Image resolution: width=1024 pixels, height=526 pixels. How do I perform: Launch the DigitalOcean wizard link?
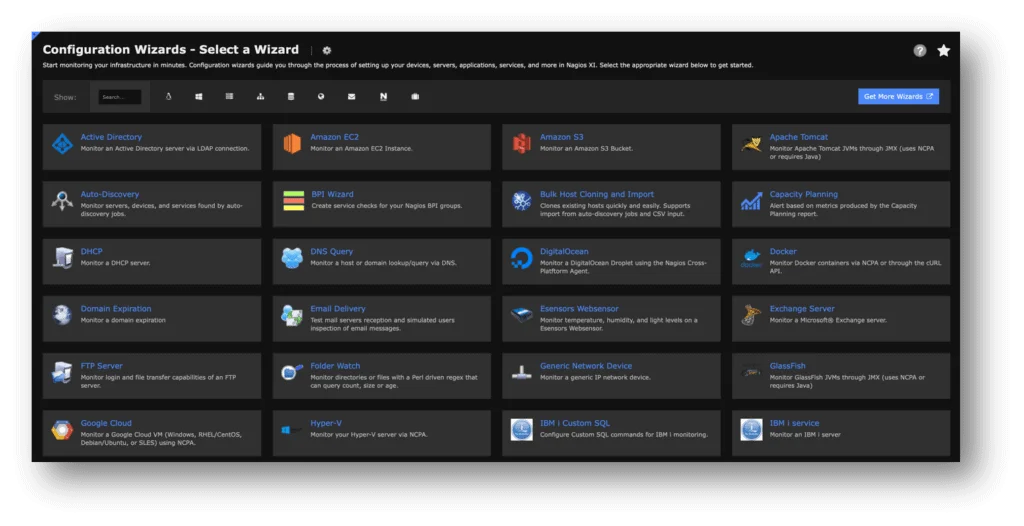point(564,252)
